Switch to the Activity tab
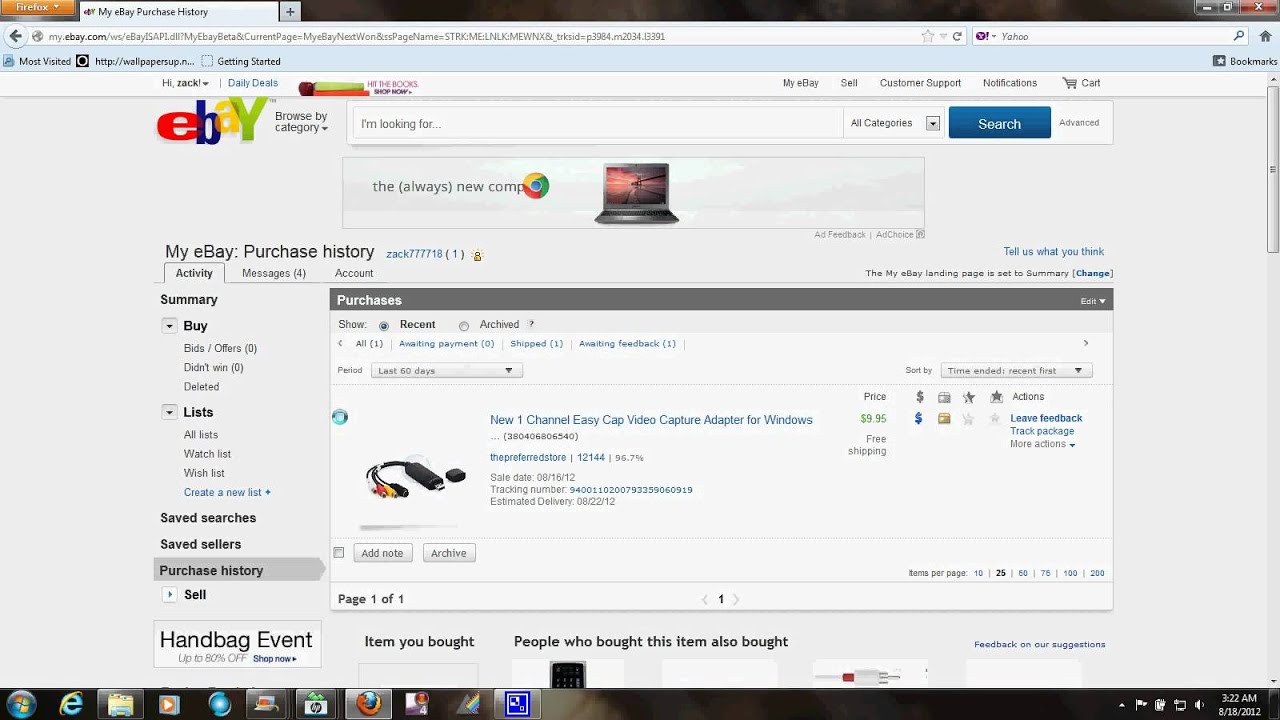 (x=194, y=273)
